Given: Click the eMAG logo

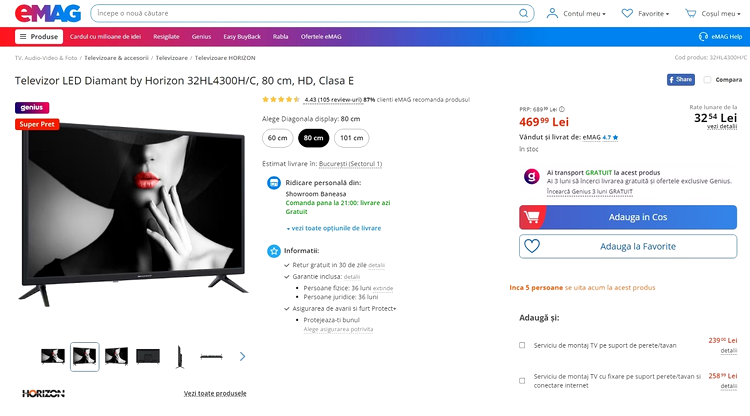Looking at the screenshot, I should click(x=48, y=13).
